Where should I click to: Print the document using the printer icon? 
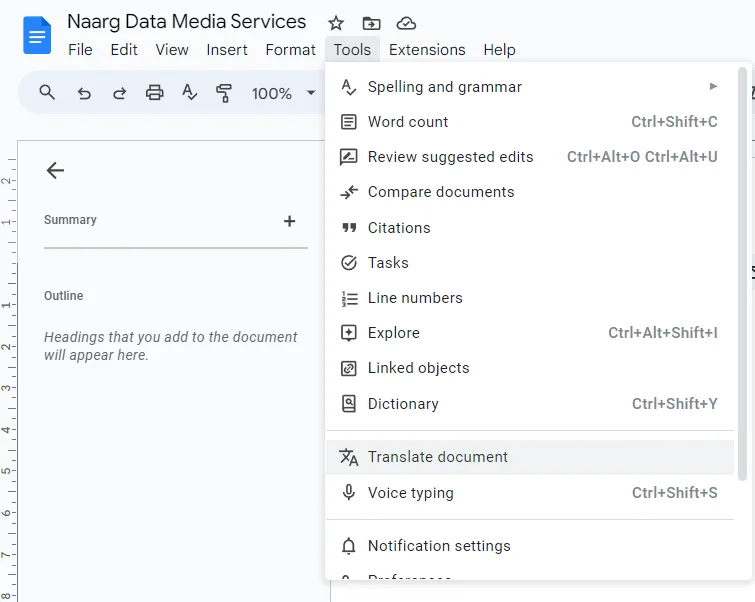click(x=154, y=93)
